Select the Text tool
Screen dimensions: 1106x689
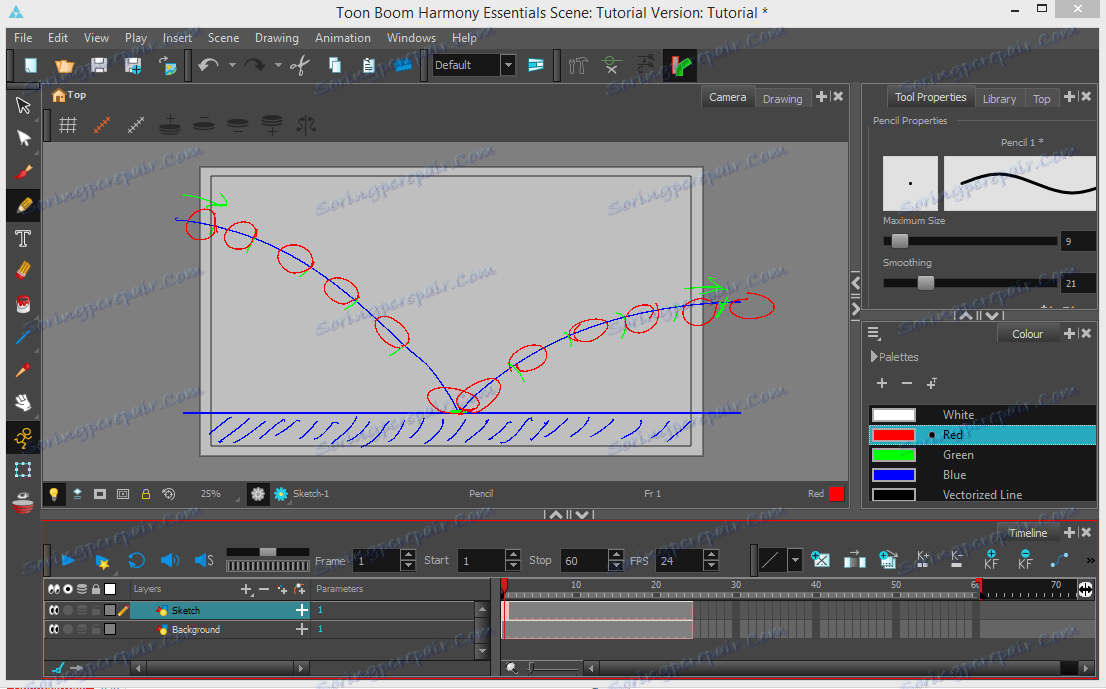24,238
